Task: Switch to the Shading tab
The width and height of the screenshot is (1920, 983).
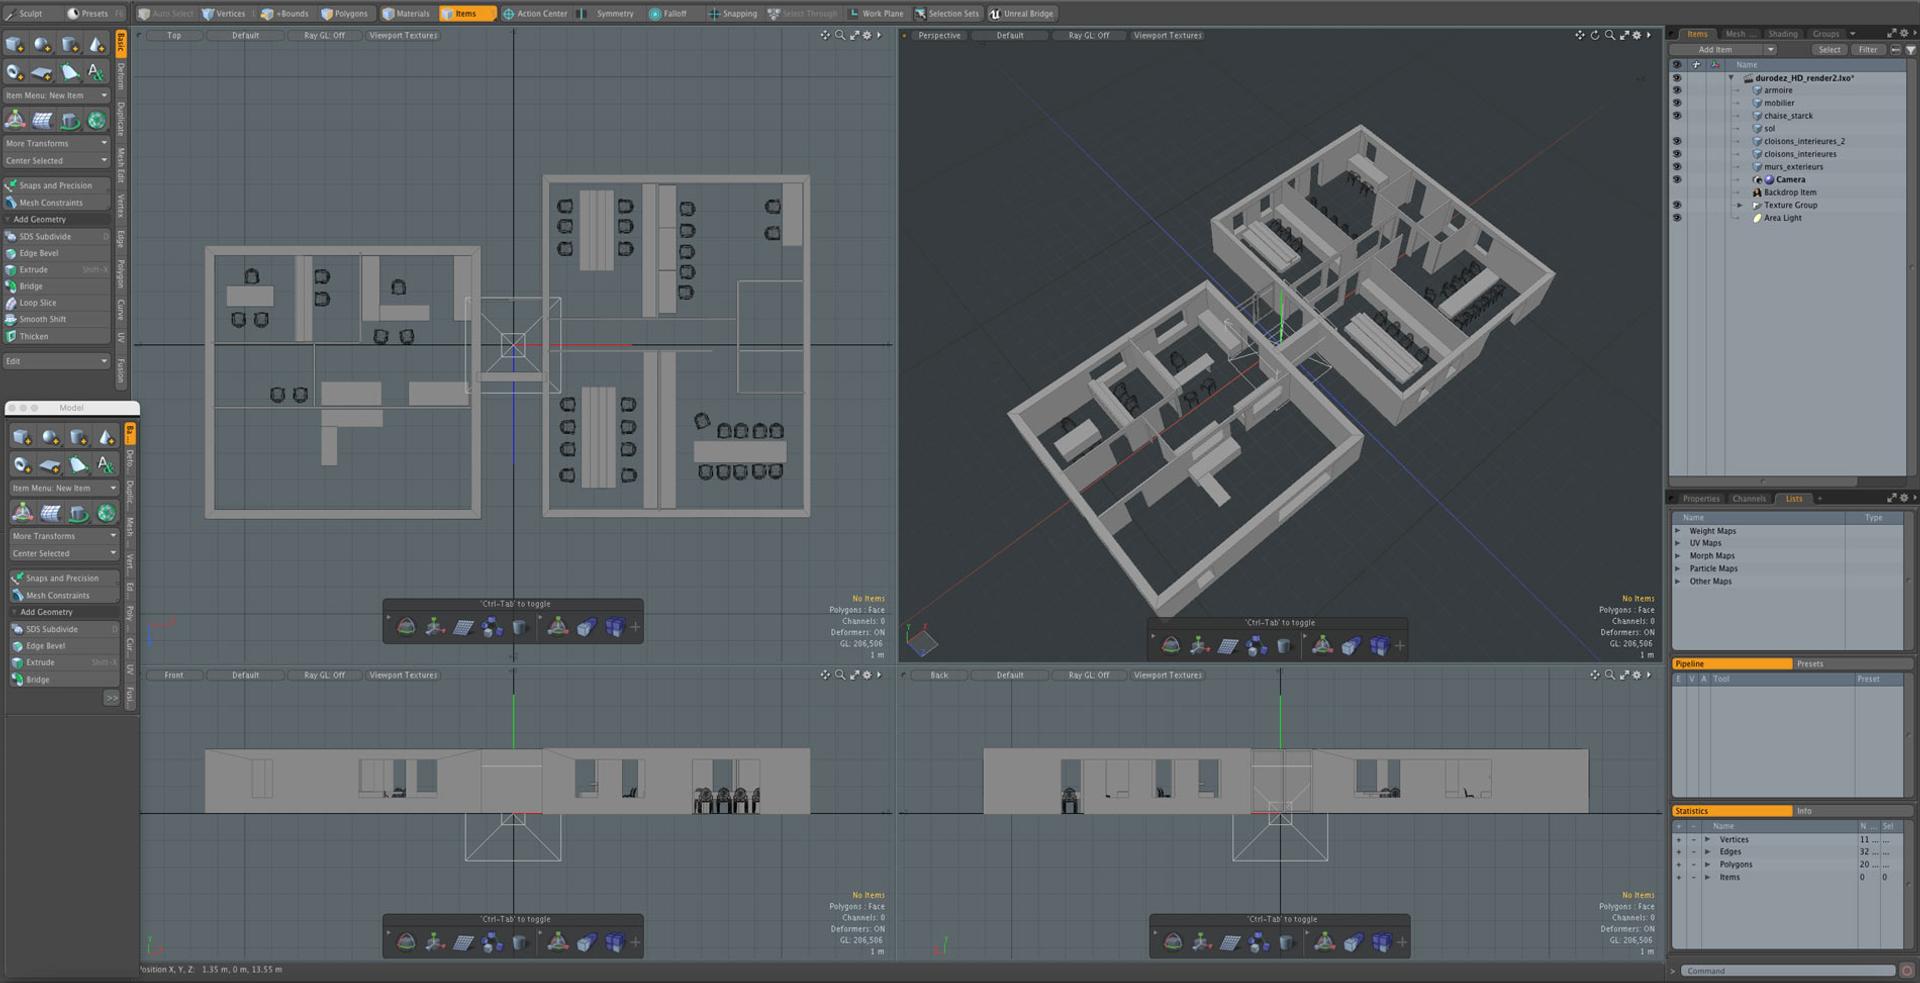Action: pyautogui.click(x=1782, y=34)
